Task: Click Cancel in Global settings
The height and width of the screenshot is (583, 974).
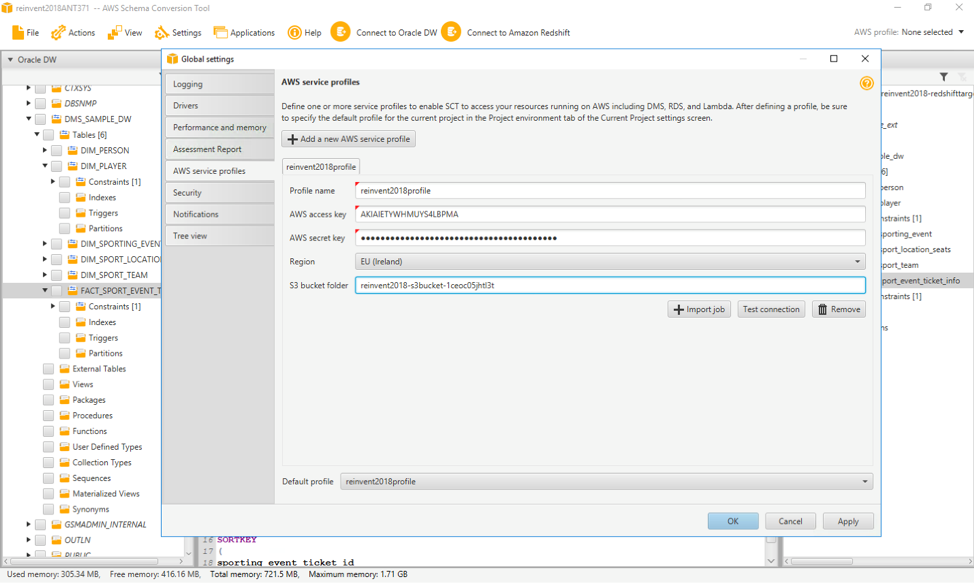Action: tap(790, 522)
